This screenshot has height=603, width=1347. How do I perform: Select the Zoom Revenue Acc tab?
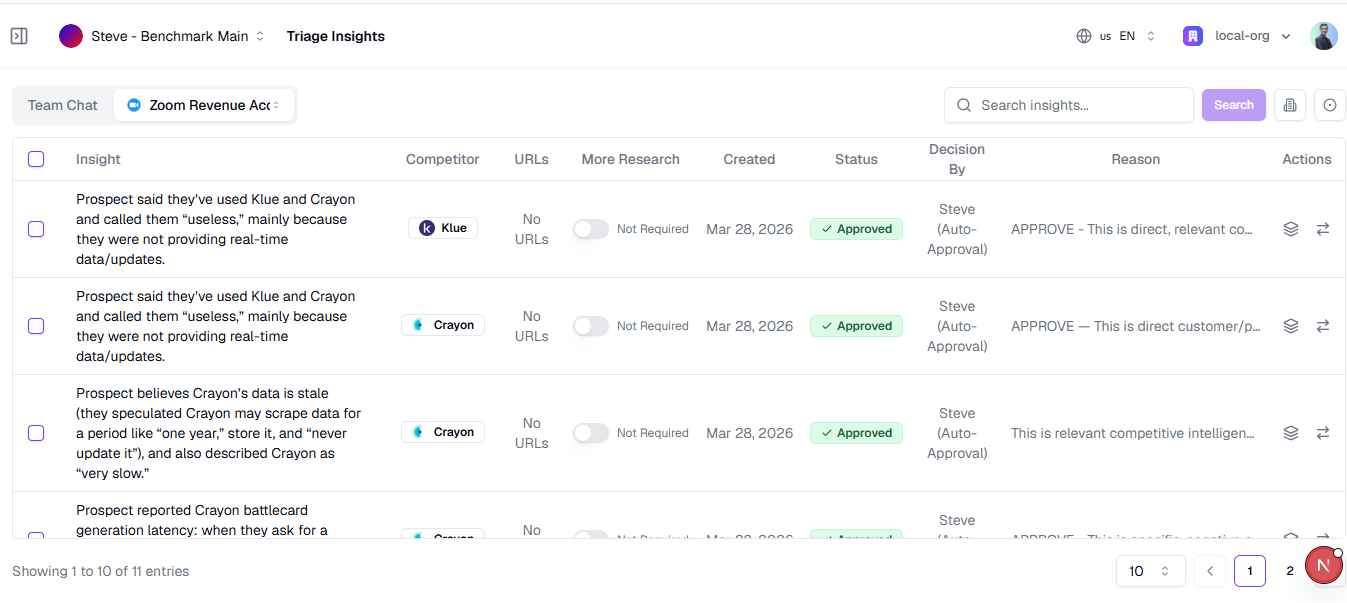pyautogui.click(x=204, y=105)
